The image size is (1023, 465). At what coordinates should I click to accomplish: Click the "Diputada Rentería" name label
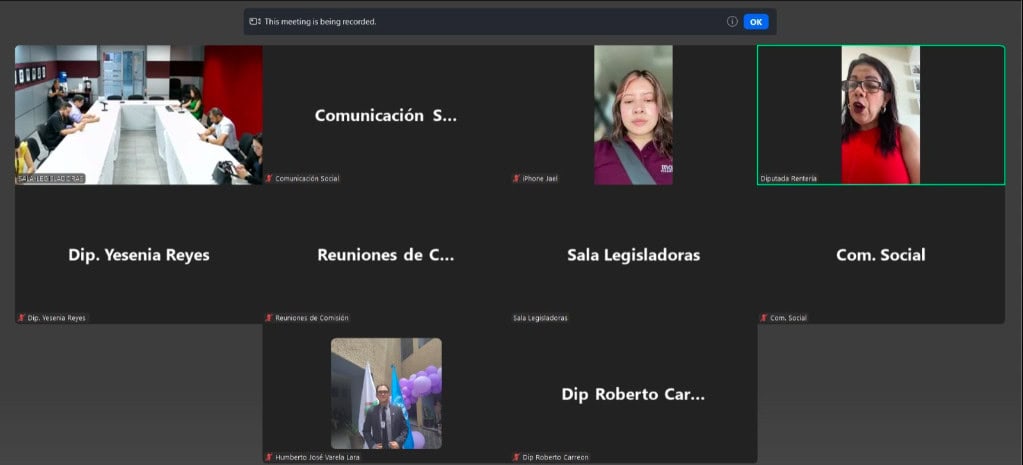[789, 178]
